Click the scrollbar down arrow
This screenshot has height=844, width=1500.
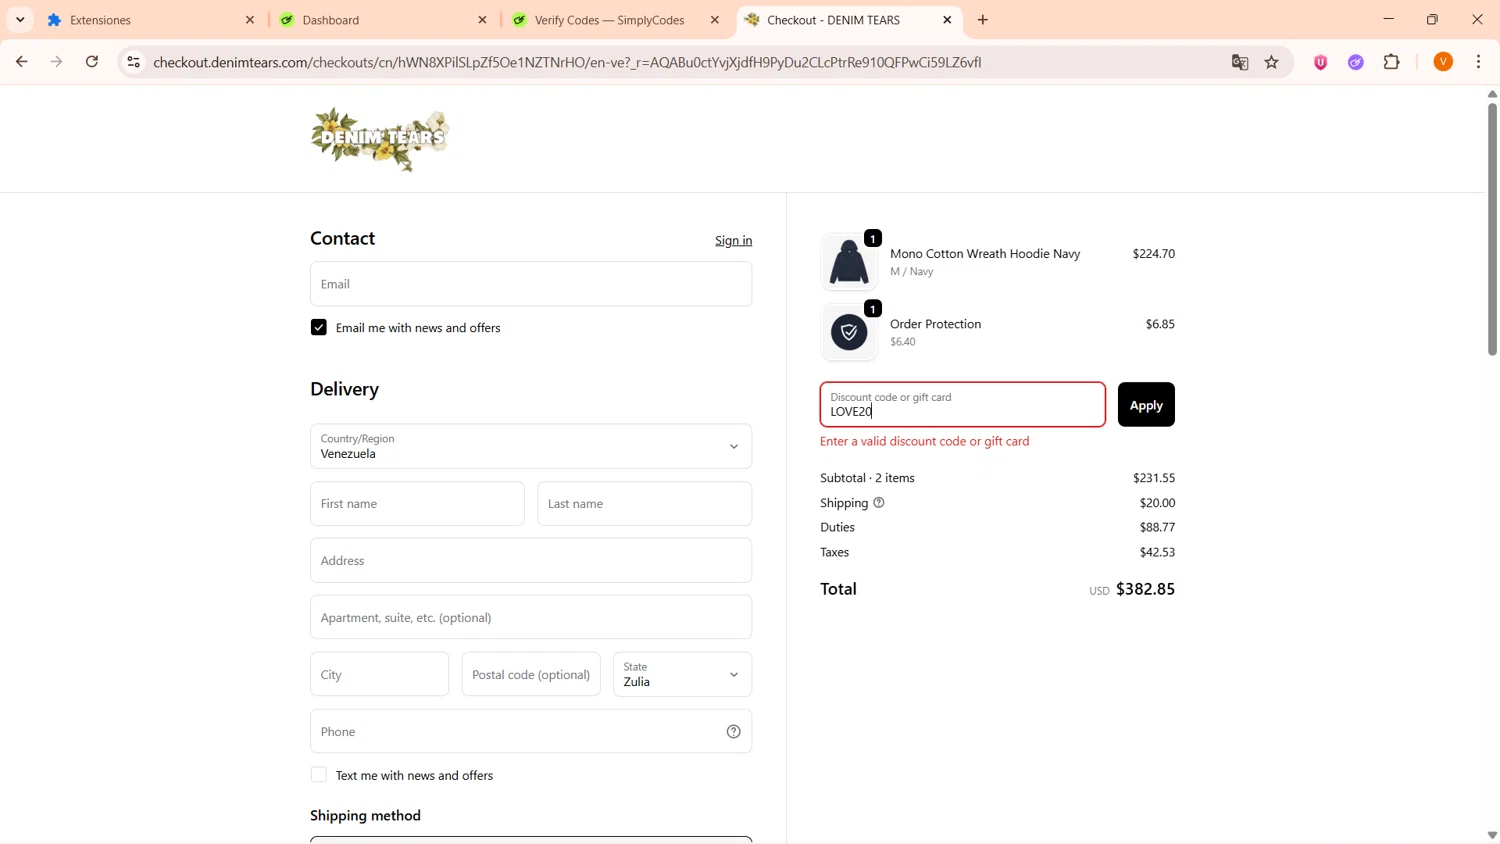(x=1492, y=835)
